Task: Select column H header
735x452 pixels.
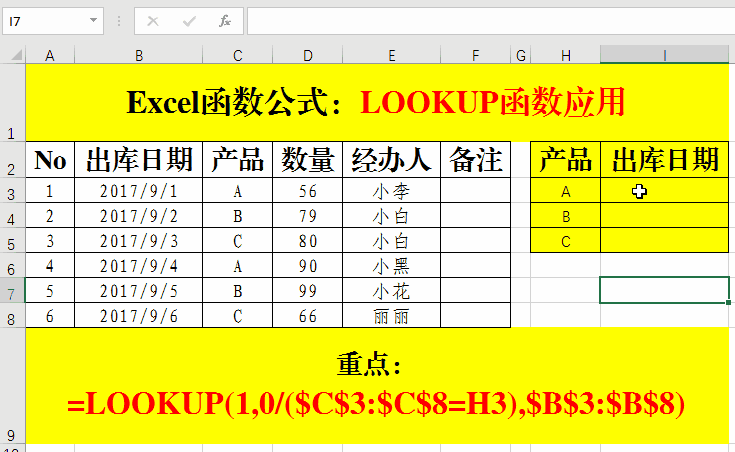Action: [x=565, y=55]
